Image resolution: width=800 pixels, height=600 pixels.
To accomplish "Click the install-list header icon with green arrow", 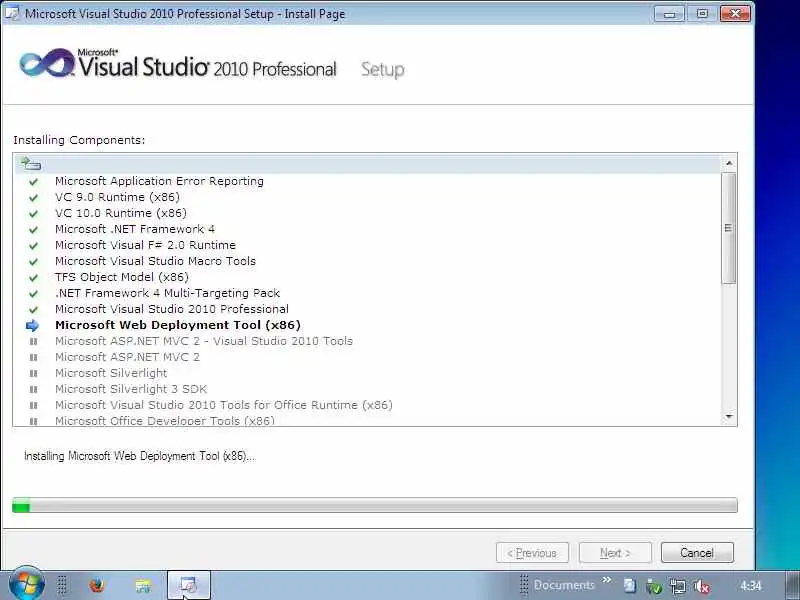I will pyautogui.click(x=31, y=164).
